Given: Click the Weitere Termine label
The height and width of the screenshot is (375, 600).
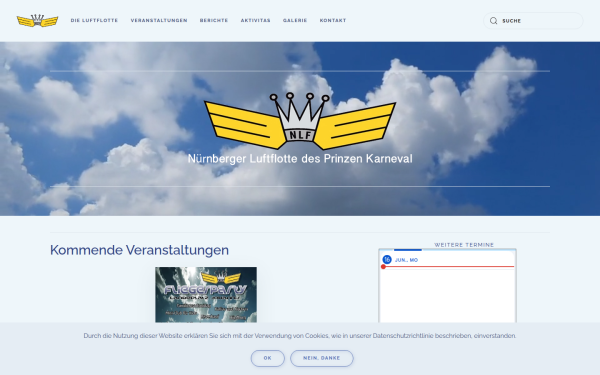Looking at the screenshot, I should click(x=464, y=245).
